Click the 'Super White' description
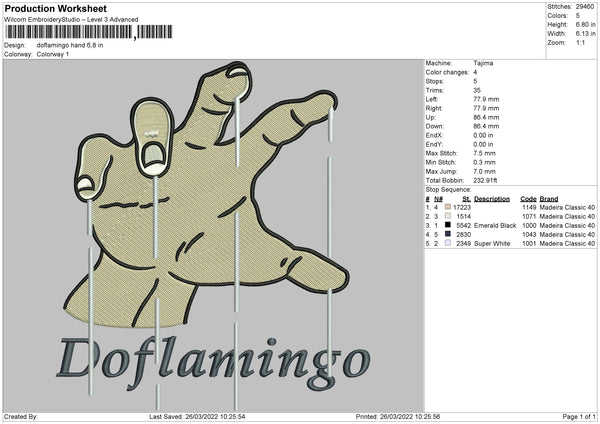 (492, 244)
